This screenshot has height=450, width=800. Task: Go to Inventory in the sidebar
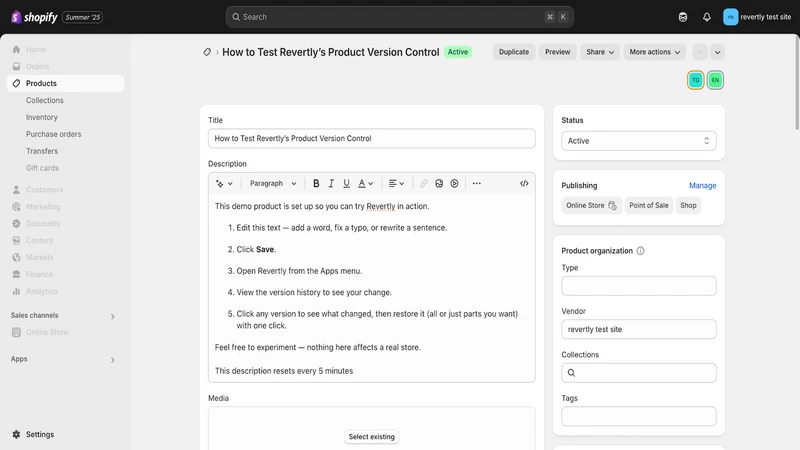point(42,117)
